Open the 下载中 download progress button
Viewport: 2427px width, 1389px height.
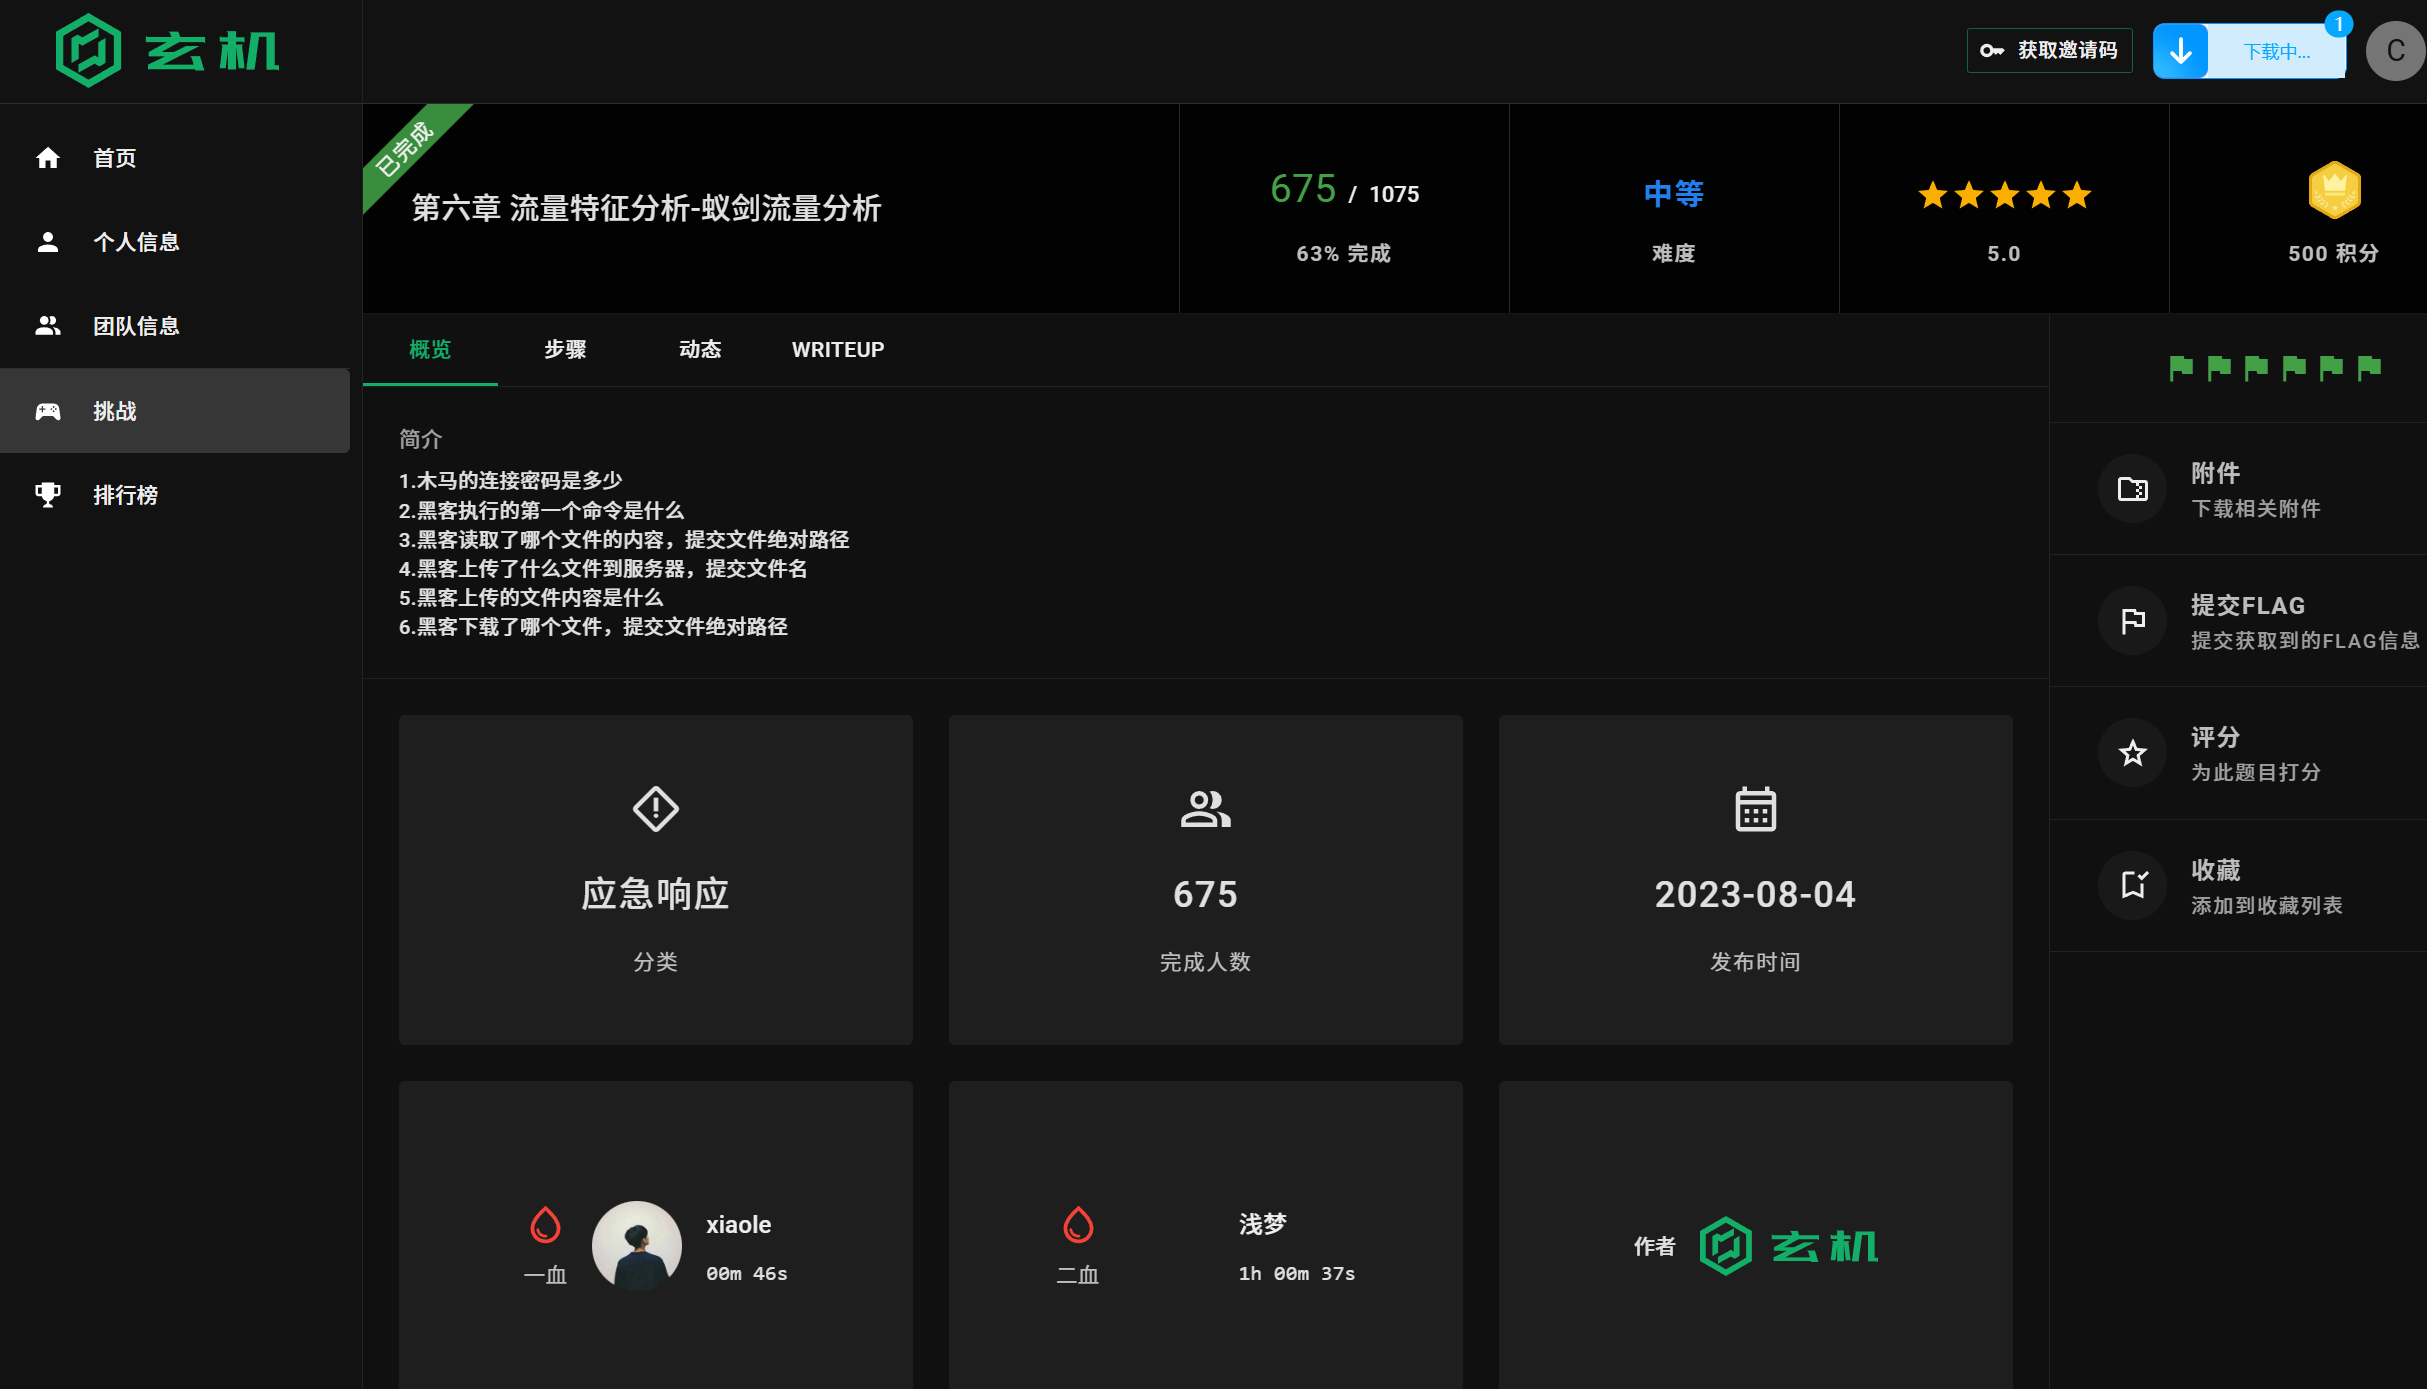[2275, 51]
